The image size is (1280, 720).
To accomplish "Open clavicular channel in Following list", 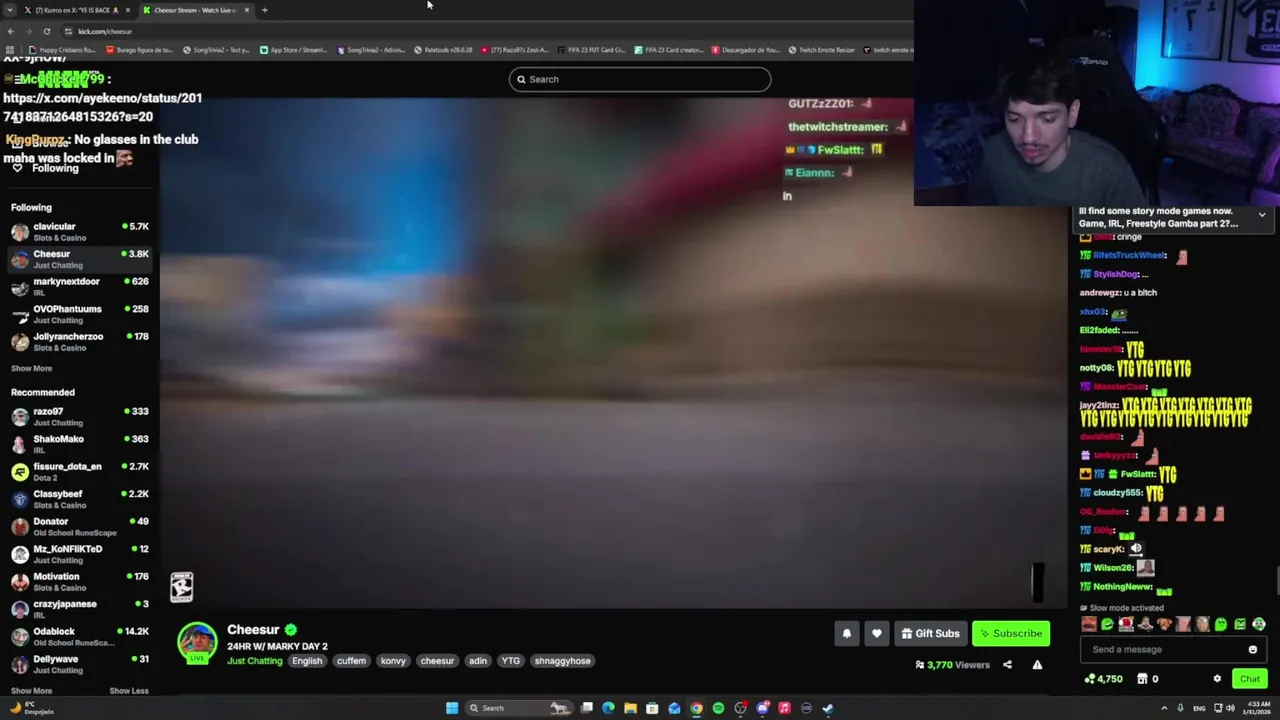I will (80, 232).
